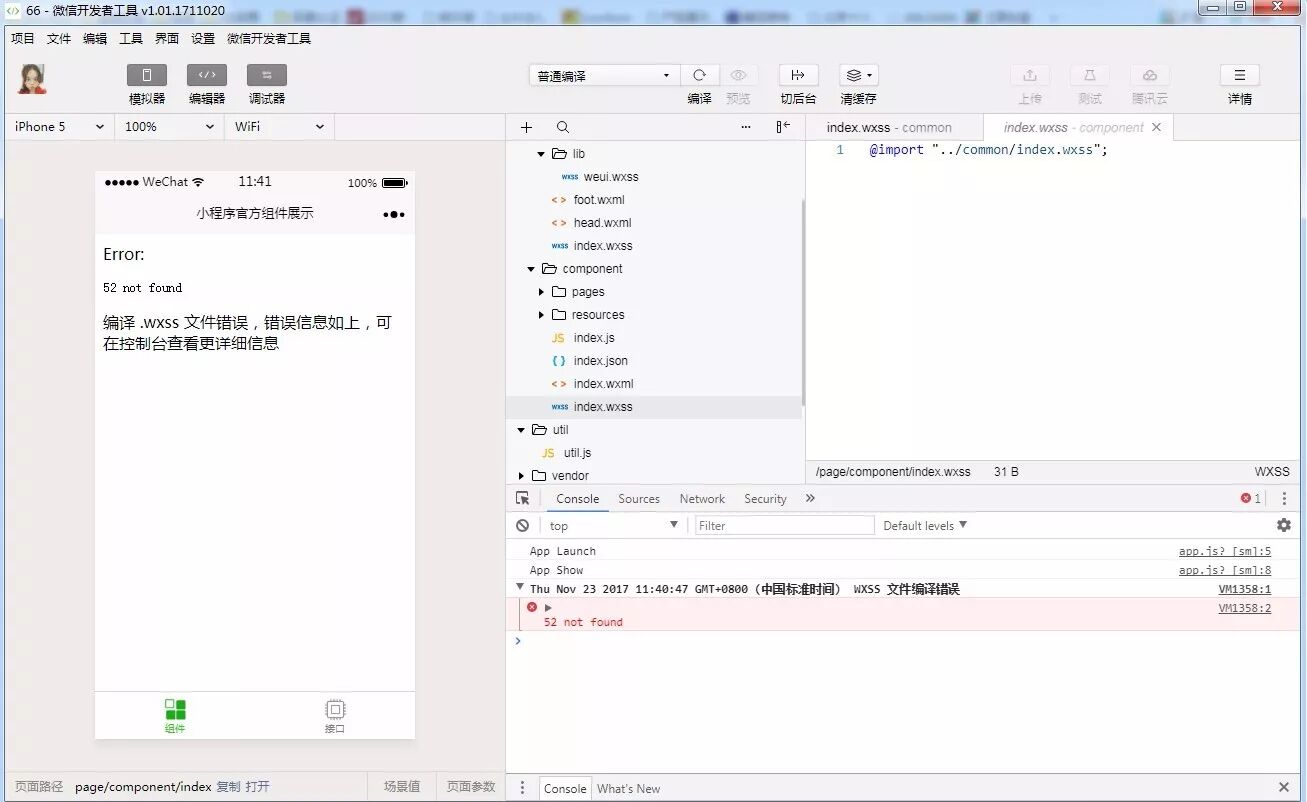The height and width of the screenshot is (802, 1307).
Task: Click the upload (上传) icon
Action: coord(1030,75)
